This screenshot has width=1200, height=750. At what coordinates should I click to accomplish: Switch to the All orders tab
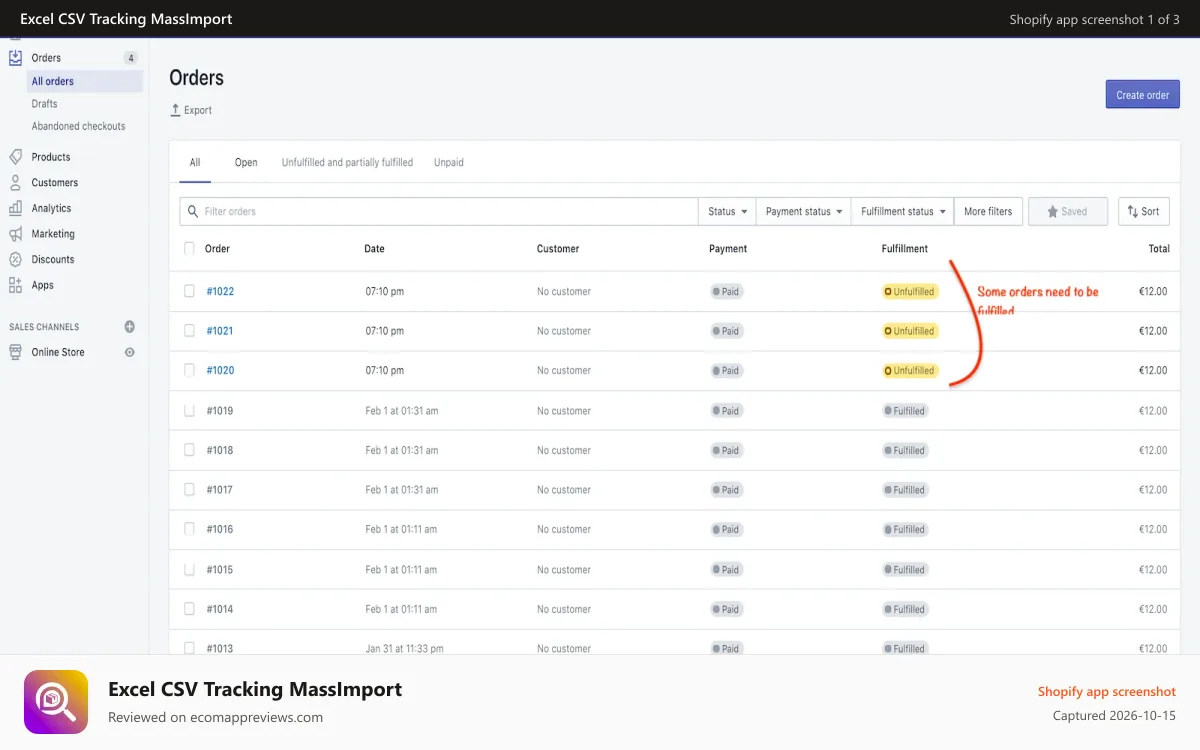tap(195, 163)
